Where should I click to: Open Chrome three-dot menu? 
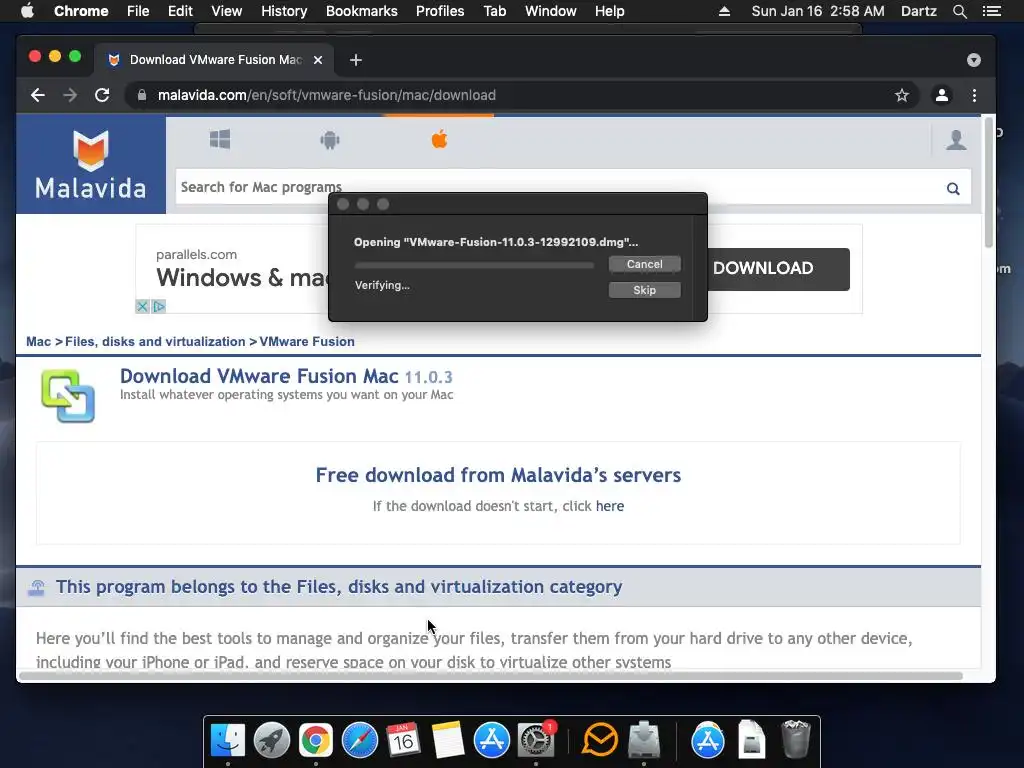974,95
